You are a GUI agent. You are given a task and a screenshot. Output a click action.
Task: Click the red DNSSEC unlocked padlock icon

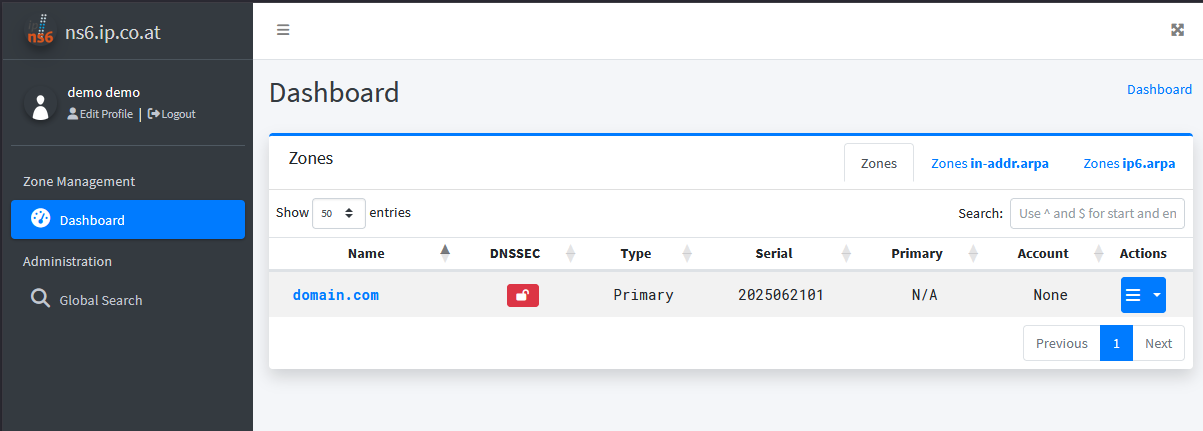click(x=522, y=295)
